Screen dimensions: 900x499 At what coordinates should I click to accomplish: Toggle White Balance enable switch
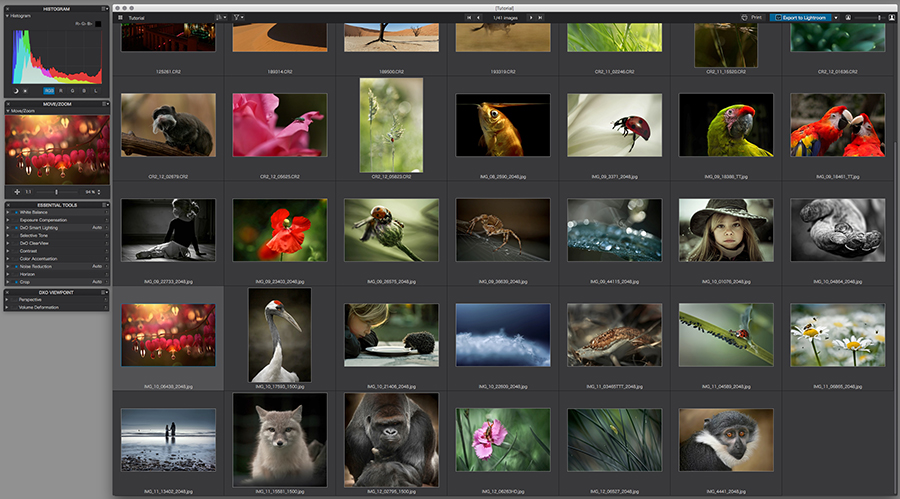coord(16,212)
